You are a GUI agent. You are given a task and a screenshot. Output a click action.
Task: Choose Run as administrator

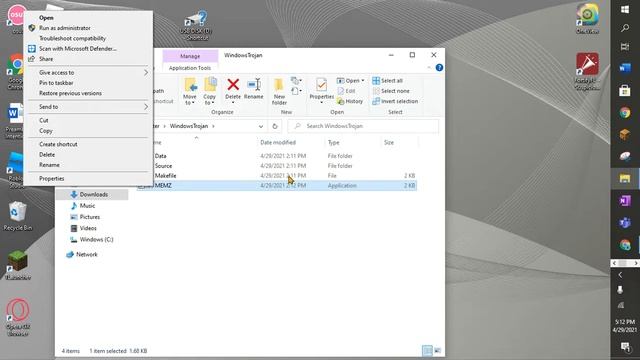point(64,28)
